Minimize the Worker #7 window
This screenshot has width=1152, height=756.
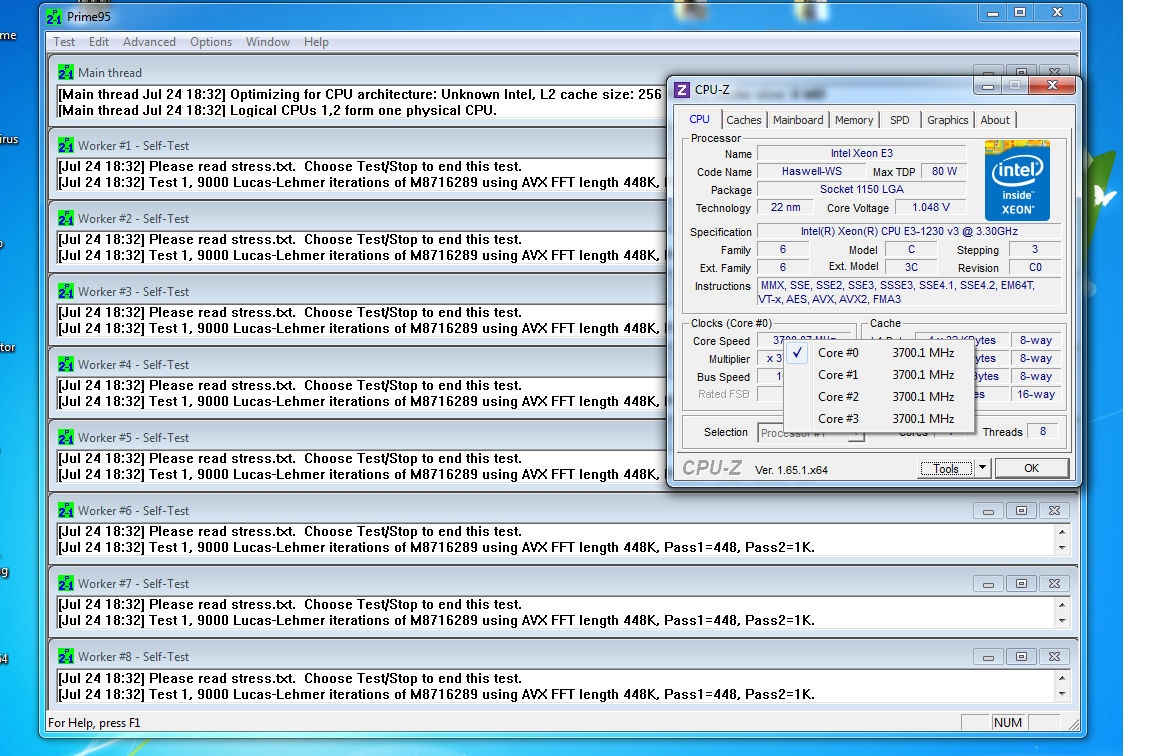[988, 583]
